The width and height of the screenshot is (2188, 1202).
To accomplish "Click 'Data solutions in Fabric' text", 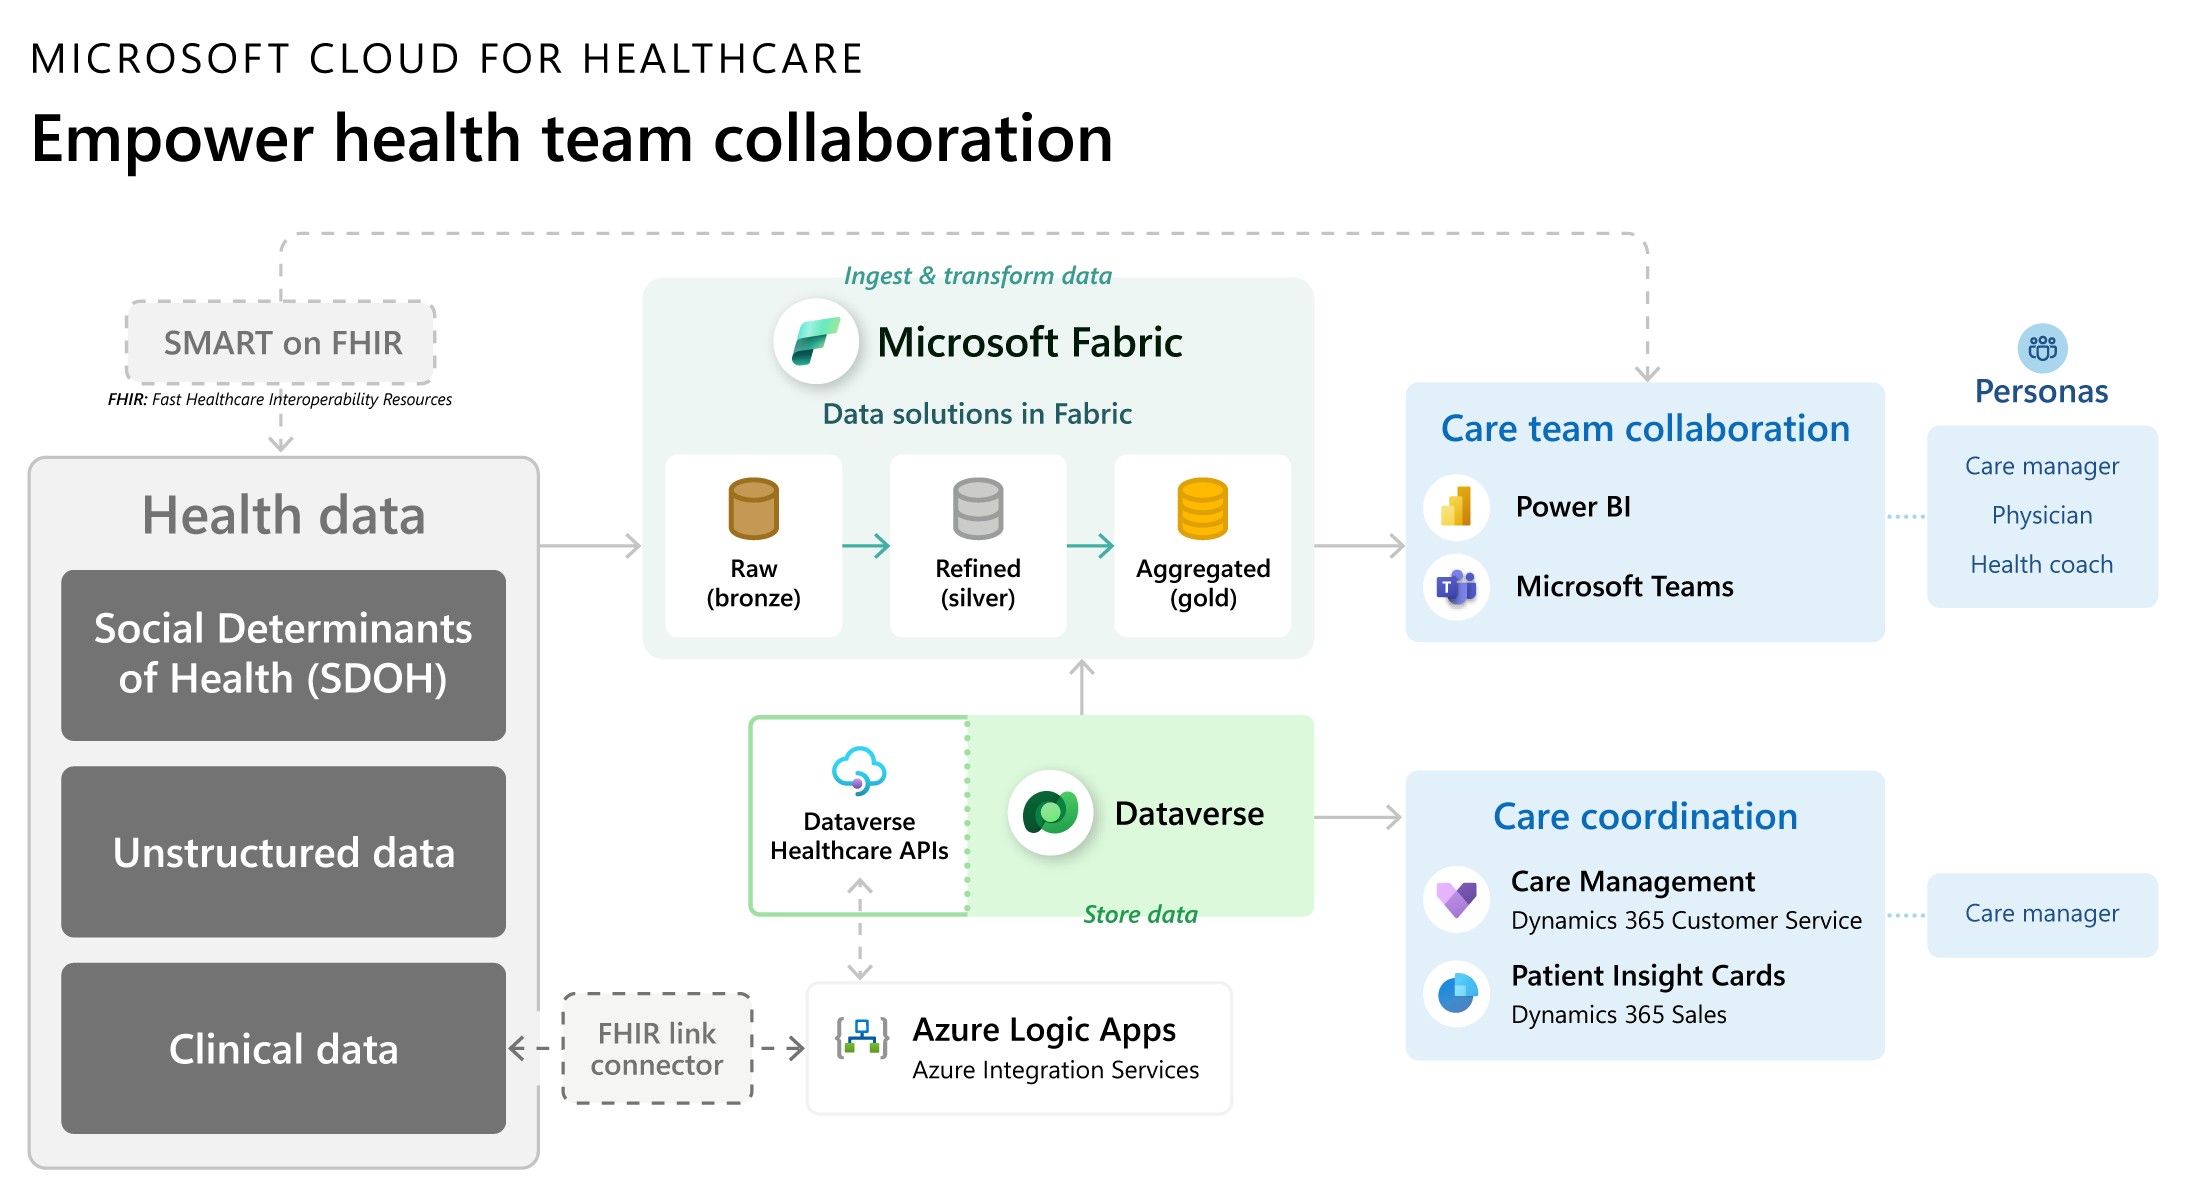I will (x=977, y=414).
